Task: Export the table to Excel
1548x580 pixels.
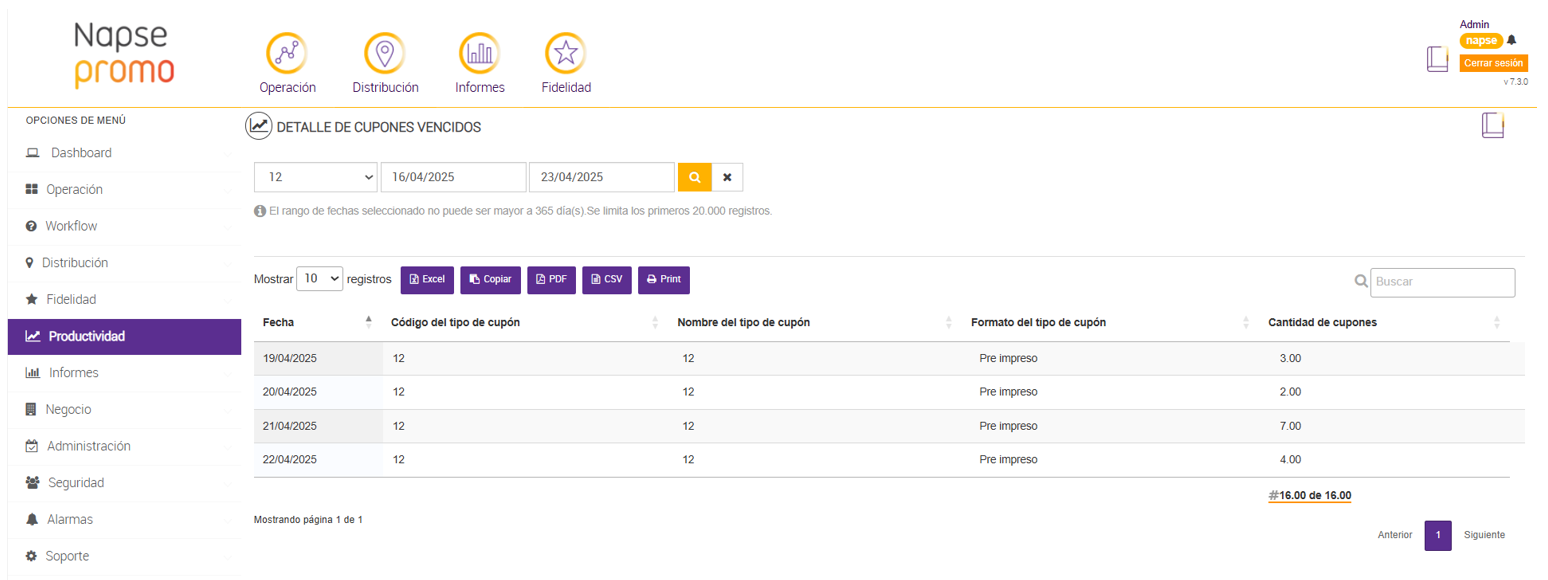Action: click(x=427, y=280)
